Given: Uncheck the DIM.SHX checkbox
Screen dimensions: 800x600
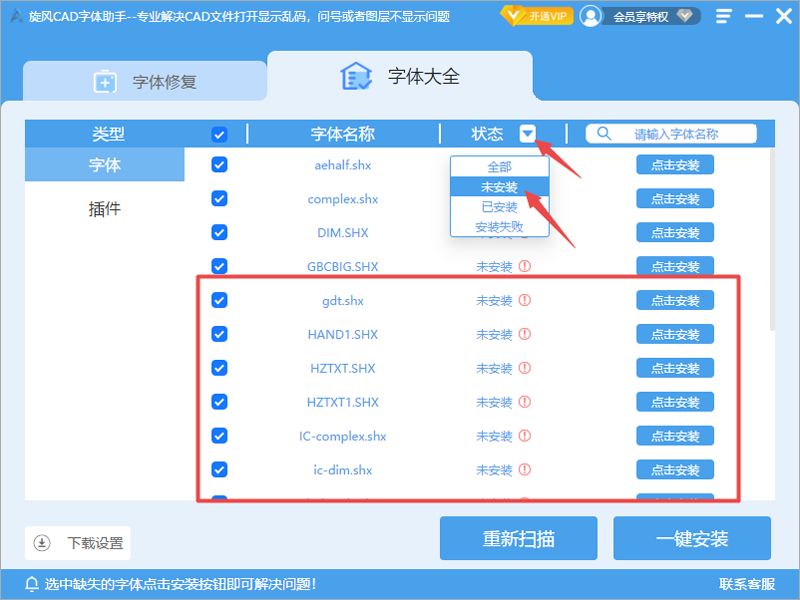Looking at the screenshot, I should [x=219, y=233].
